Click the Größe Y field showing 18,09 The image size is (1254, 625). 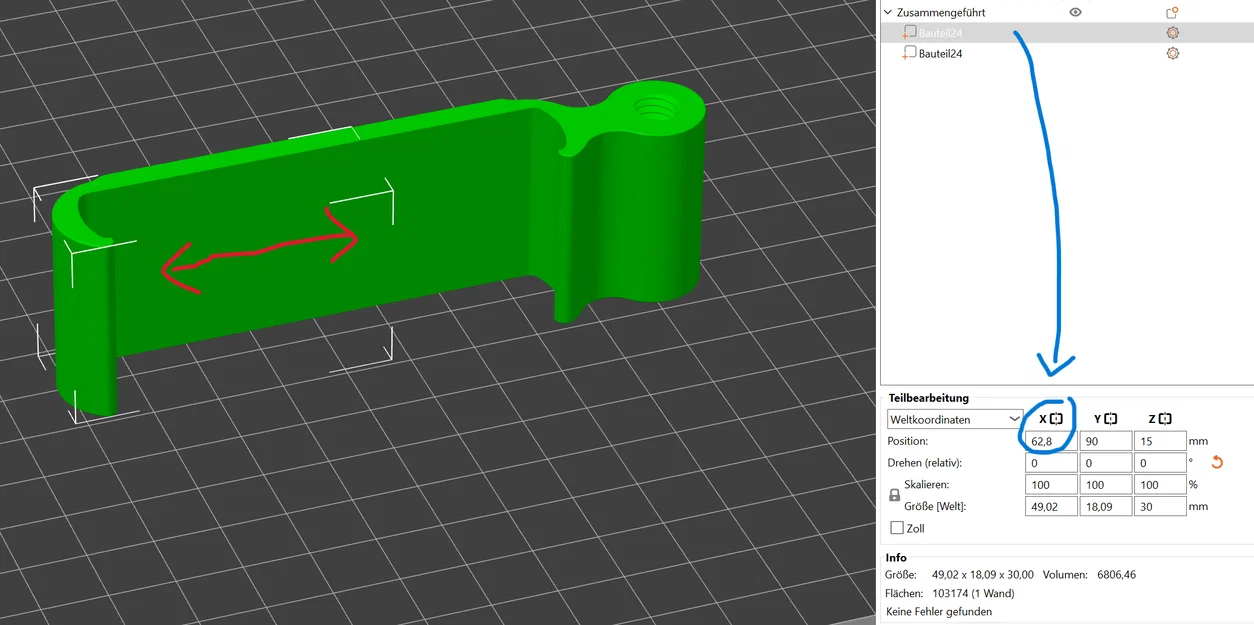(x=1105, y=507)
